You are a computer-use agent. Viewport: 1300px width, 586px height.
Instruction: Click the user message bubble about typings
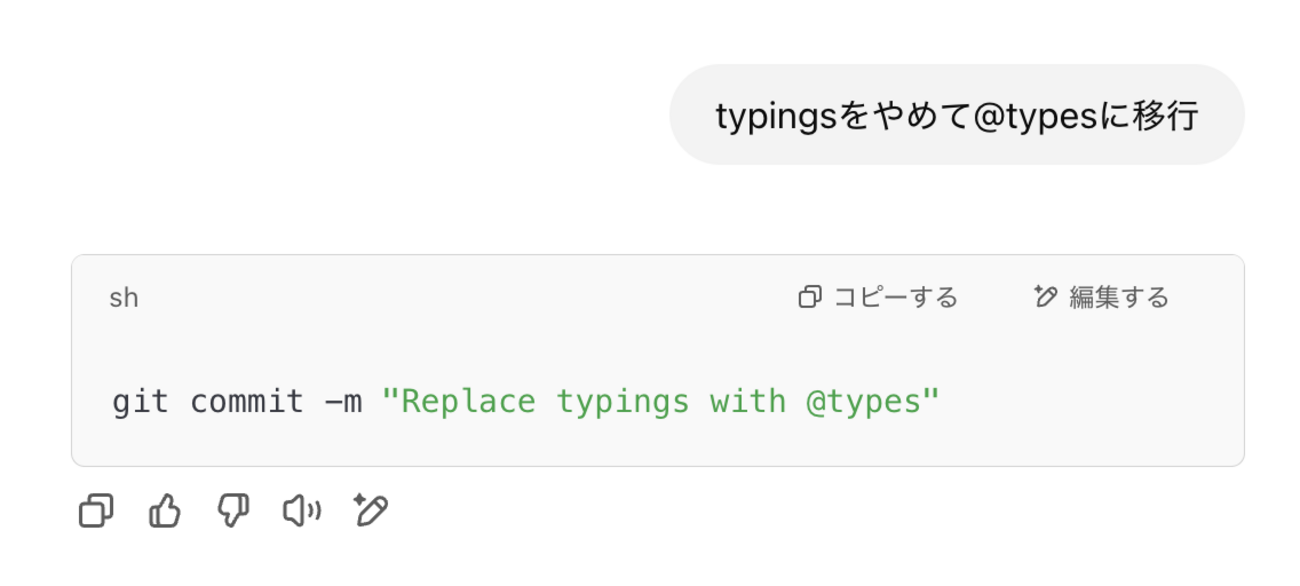click(x=957, y=115)
